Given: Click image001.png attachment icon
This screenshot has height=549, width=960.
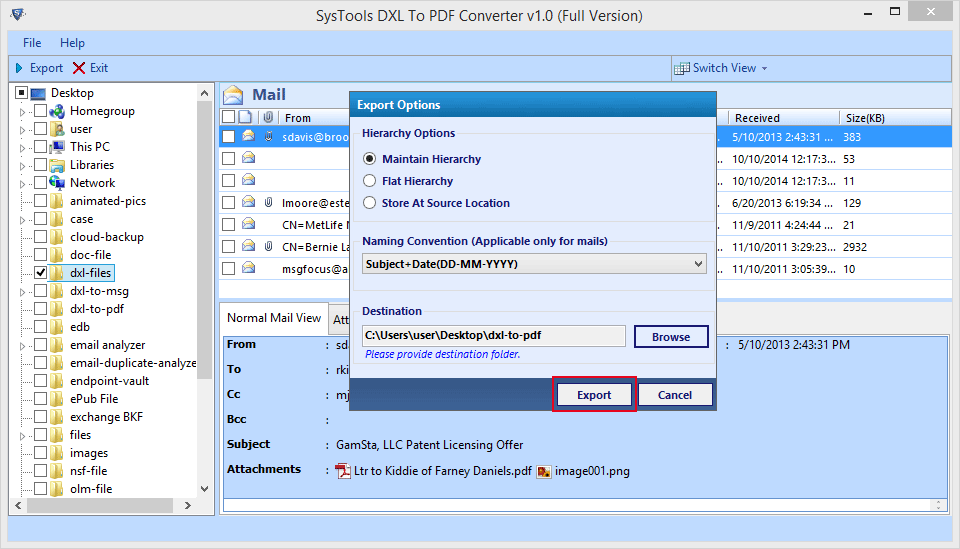Looking at the screenshot, I should coord(544,472).
